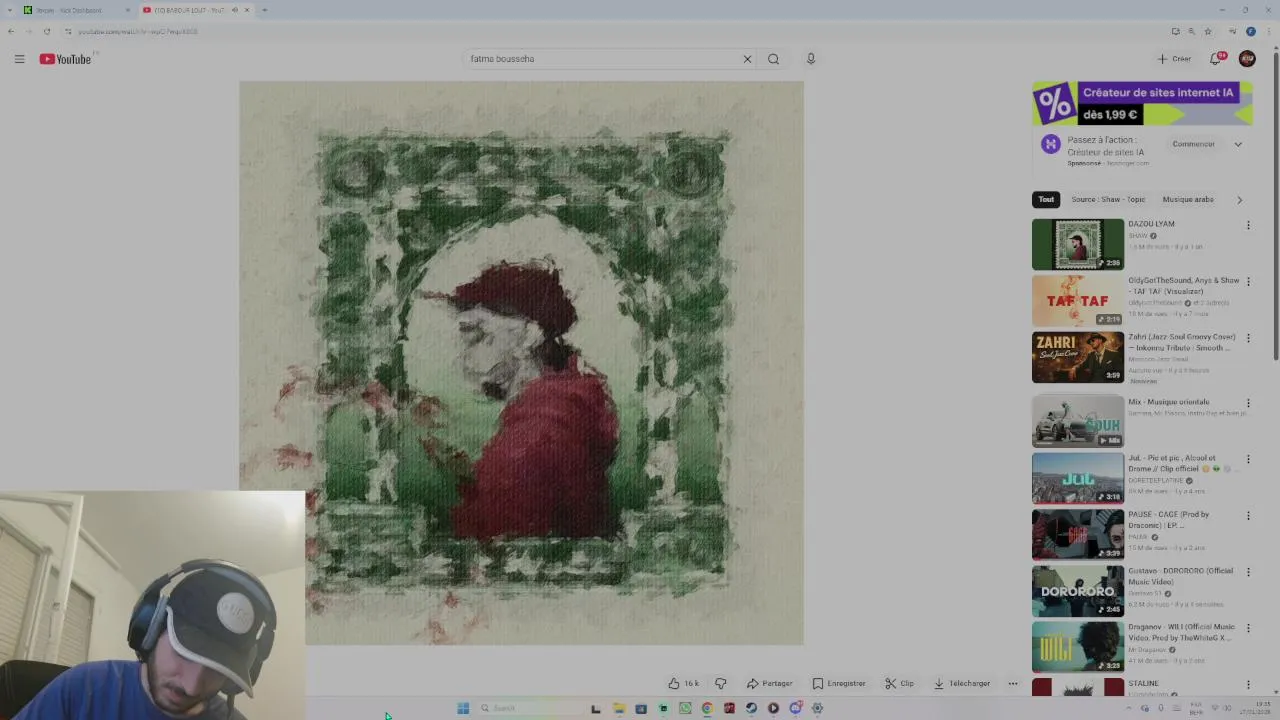This screenshot has width=1280, height=720.
Task: Switch to the Kick Dashboard browser tab
Action: (77, 10)
